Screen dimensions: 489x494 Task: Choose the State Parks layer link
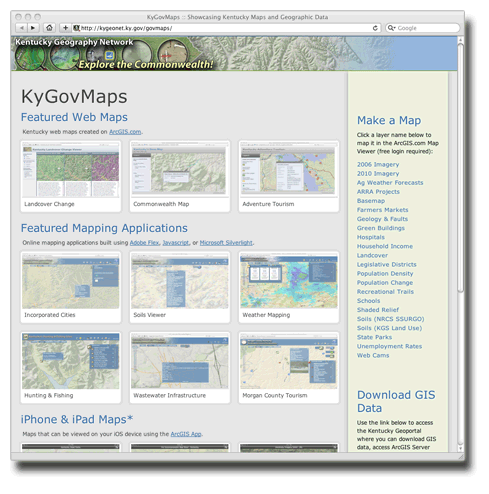(374, 337)
